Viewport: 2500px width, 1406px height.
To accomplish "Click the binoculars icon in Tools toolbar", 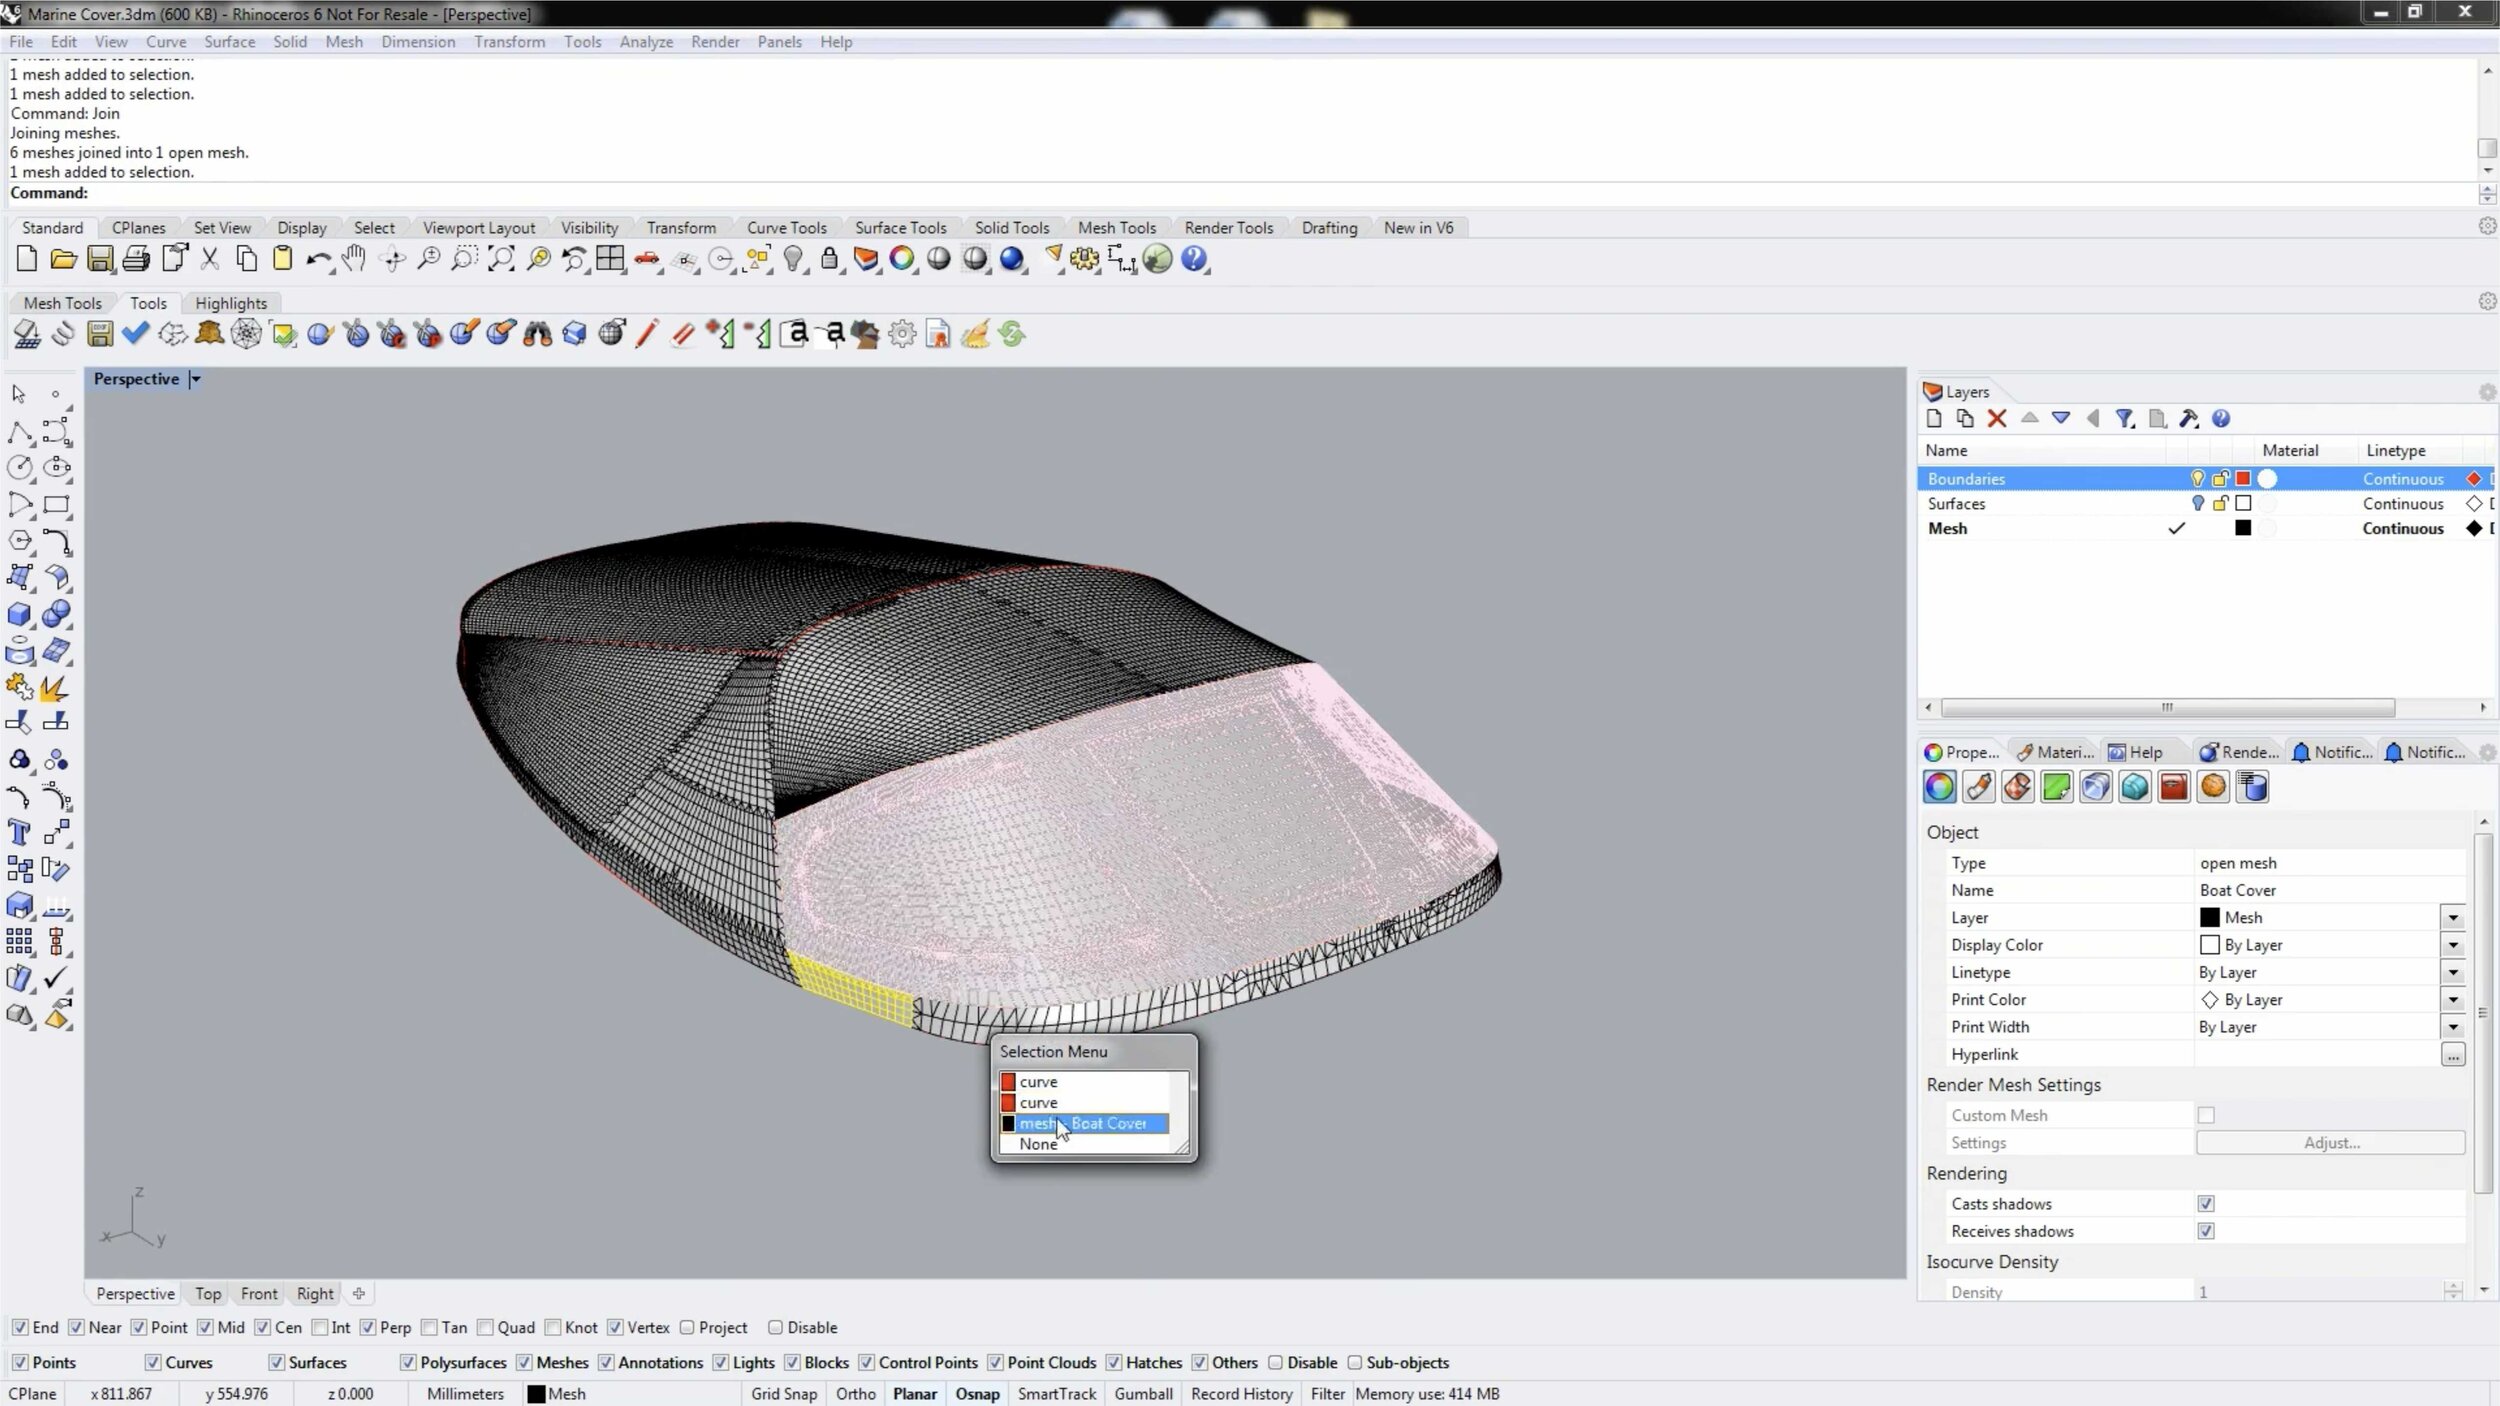I will pyautogui.click(x=538, y=334).
